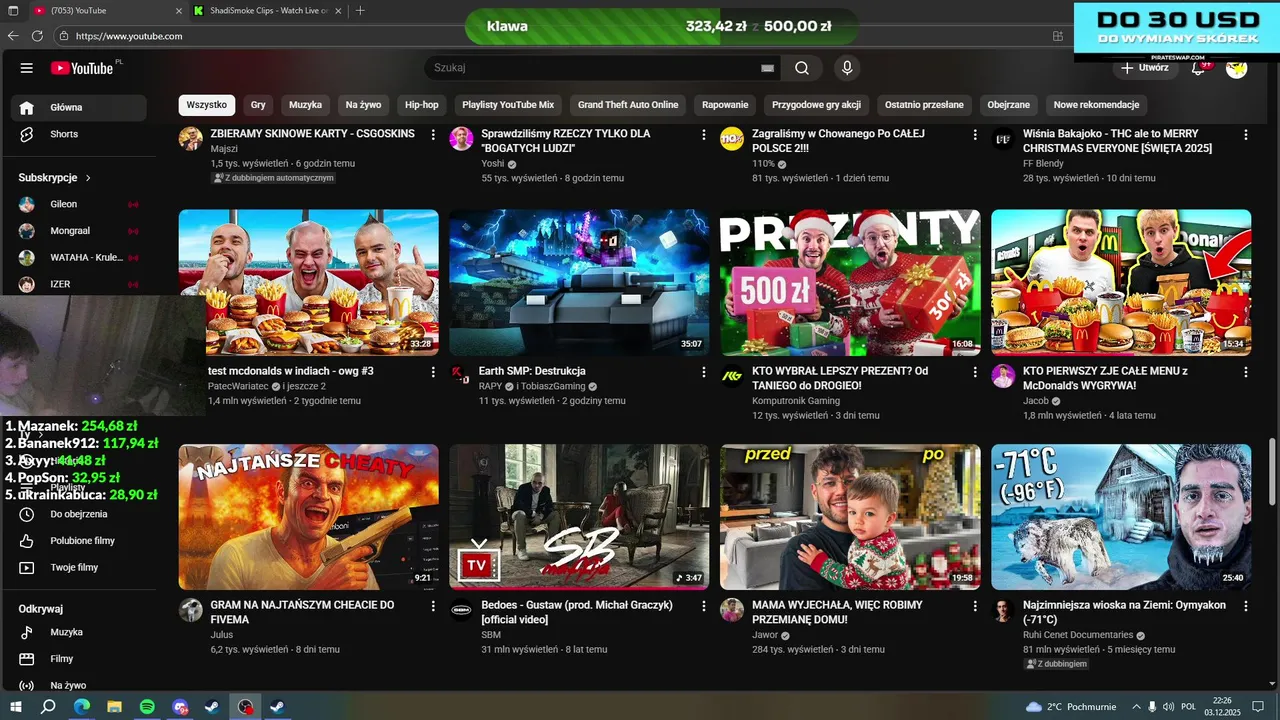This screenshot has height=720, width=1280.
Task: Open options menu for Bedoes - Gustaw video
Action: tap(704, 606)
